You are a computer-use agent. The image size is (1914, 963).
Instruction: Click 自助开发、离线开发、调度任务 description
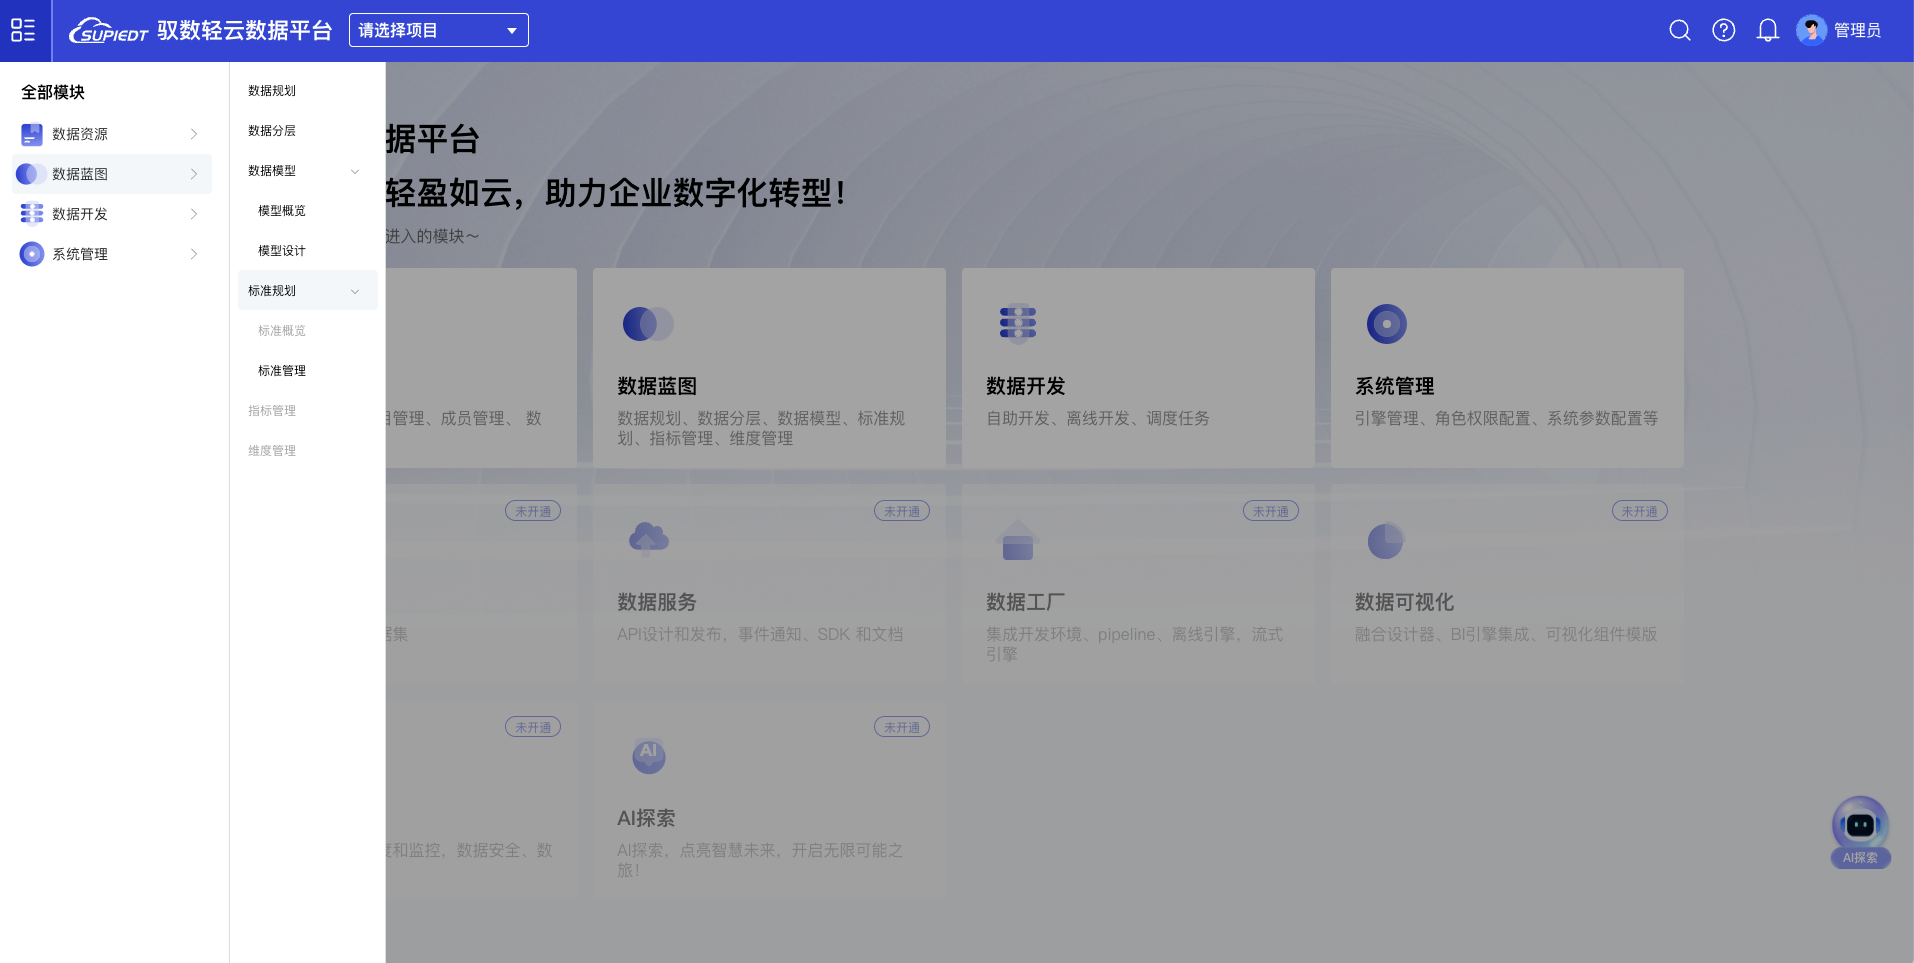pyautogui.click(x=1098, y=418)
